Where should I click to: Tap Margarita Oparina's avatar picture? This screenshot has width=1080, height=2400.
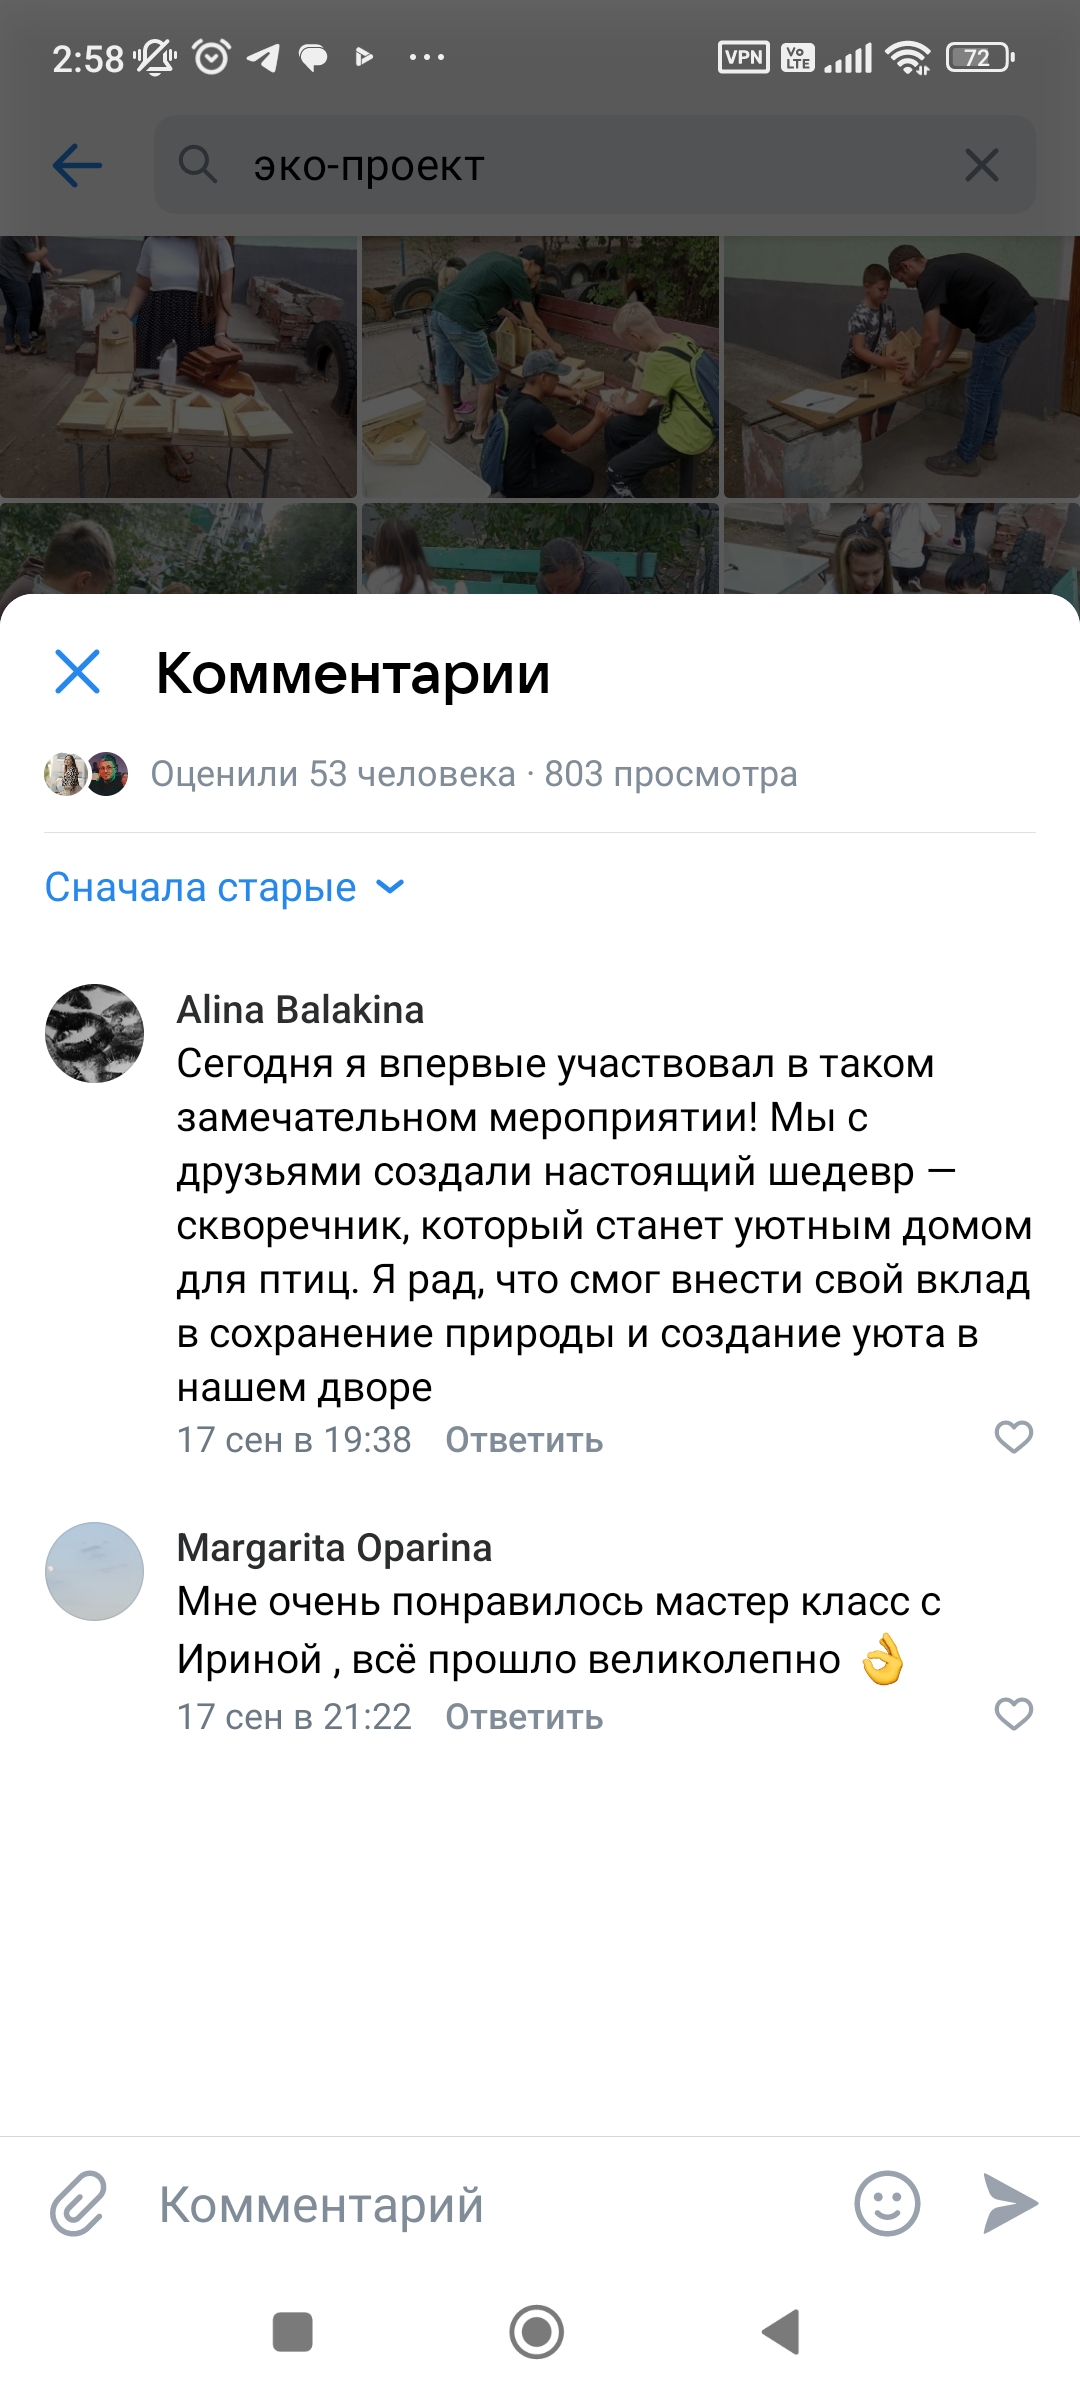point(94,1571)
